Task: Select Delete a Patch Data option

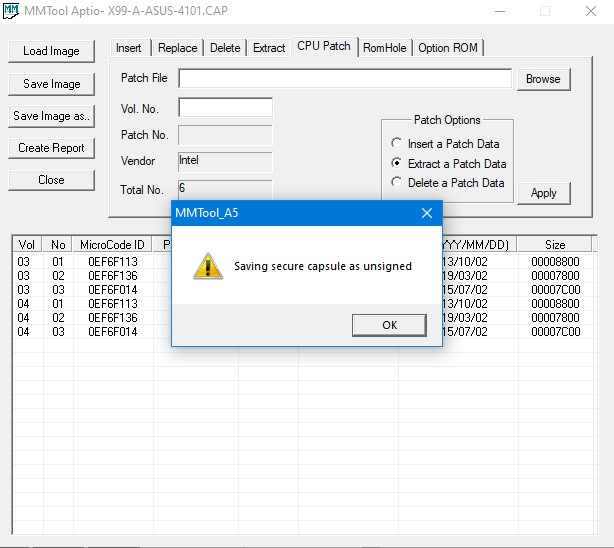Action: coord(448,183)
